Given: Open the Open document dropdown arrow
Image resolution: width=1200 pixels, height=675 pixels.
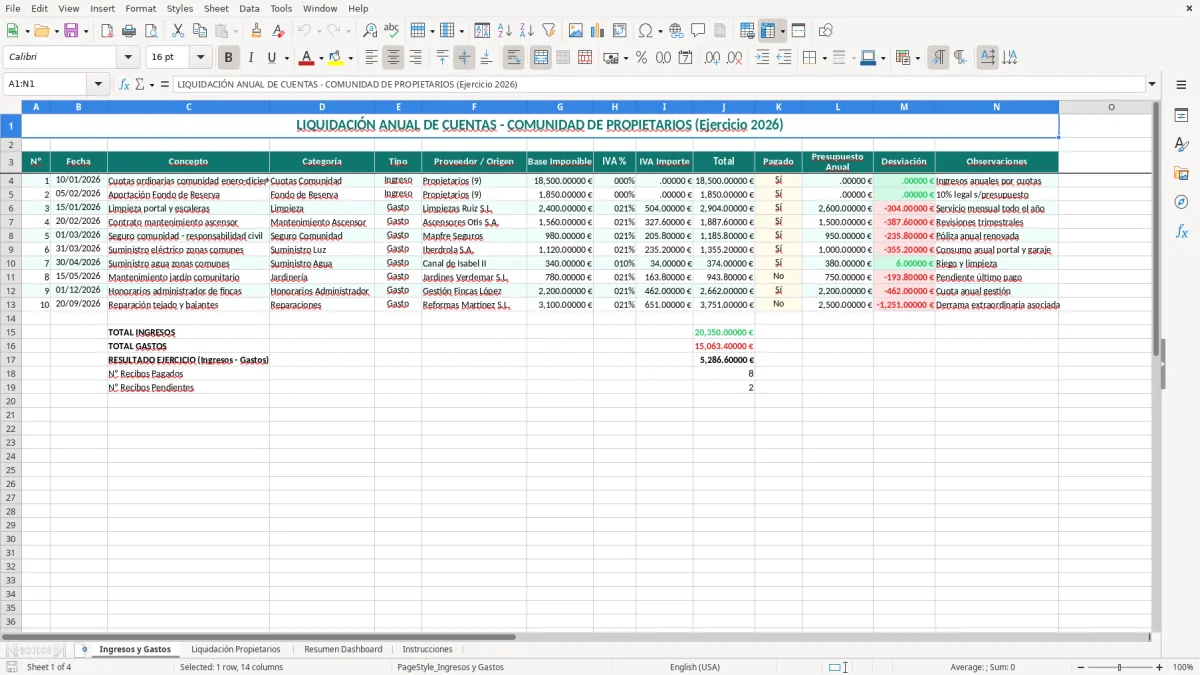Looking at the screenshot, I should pos(55,31).
